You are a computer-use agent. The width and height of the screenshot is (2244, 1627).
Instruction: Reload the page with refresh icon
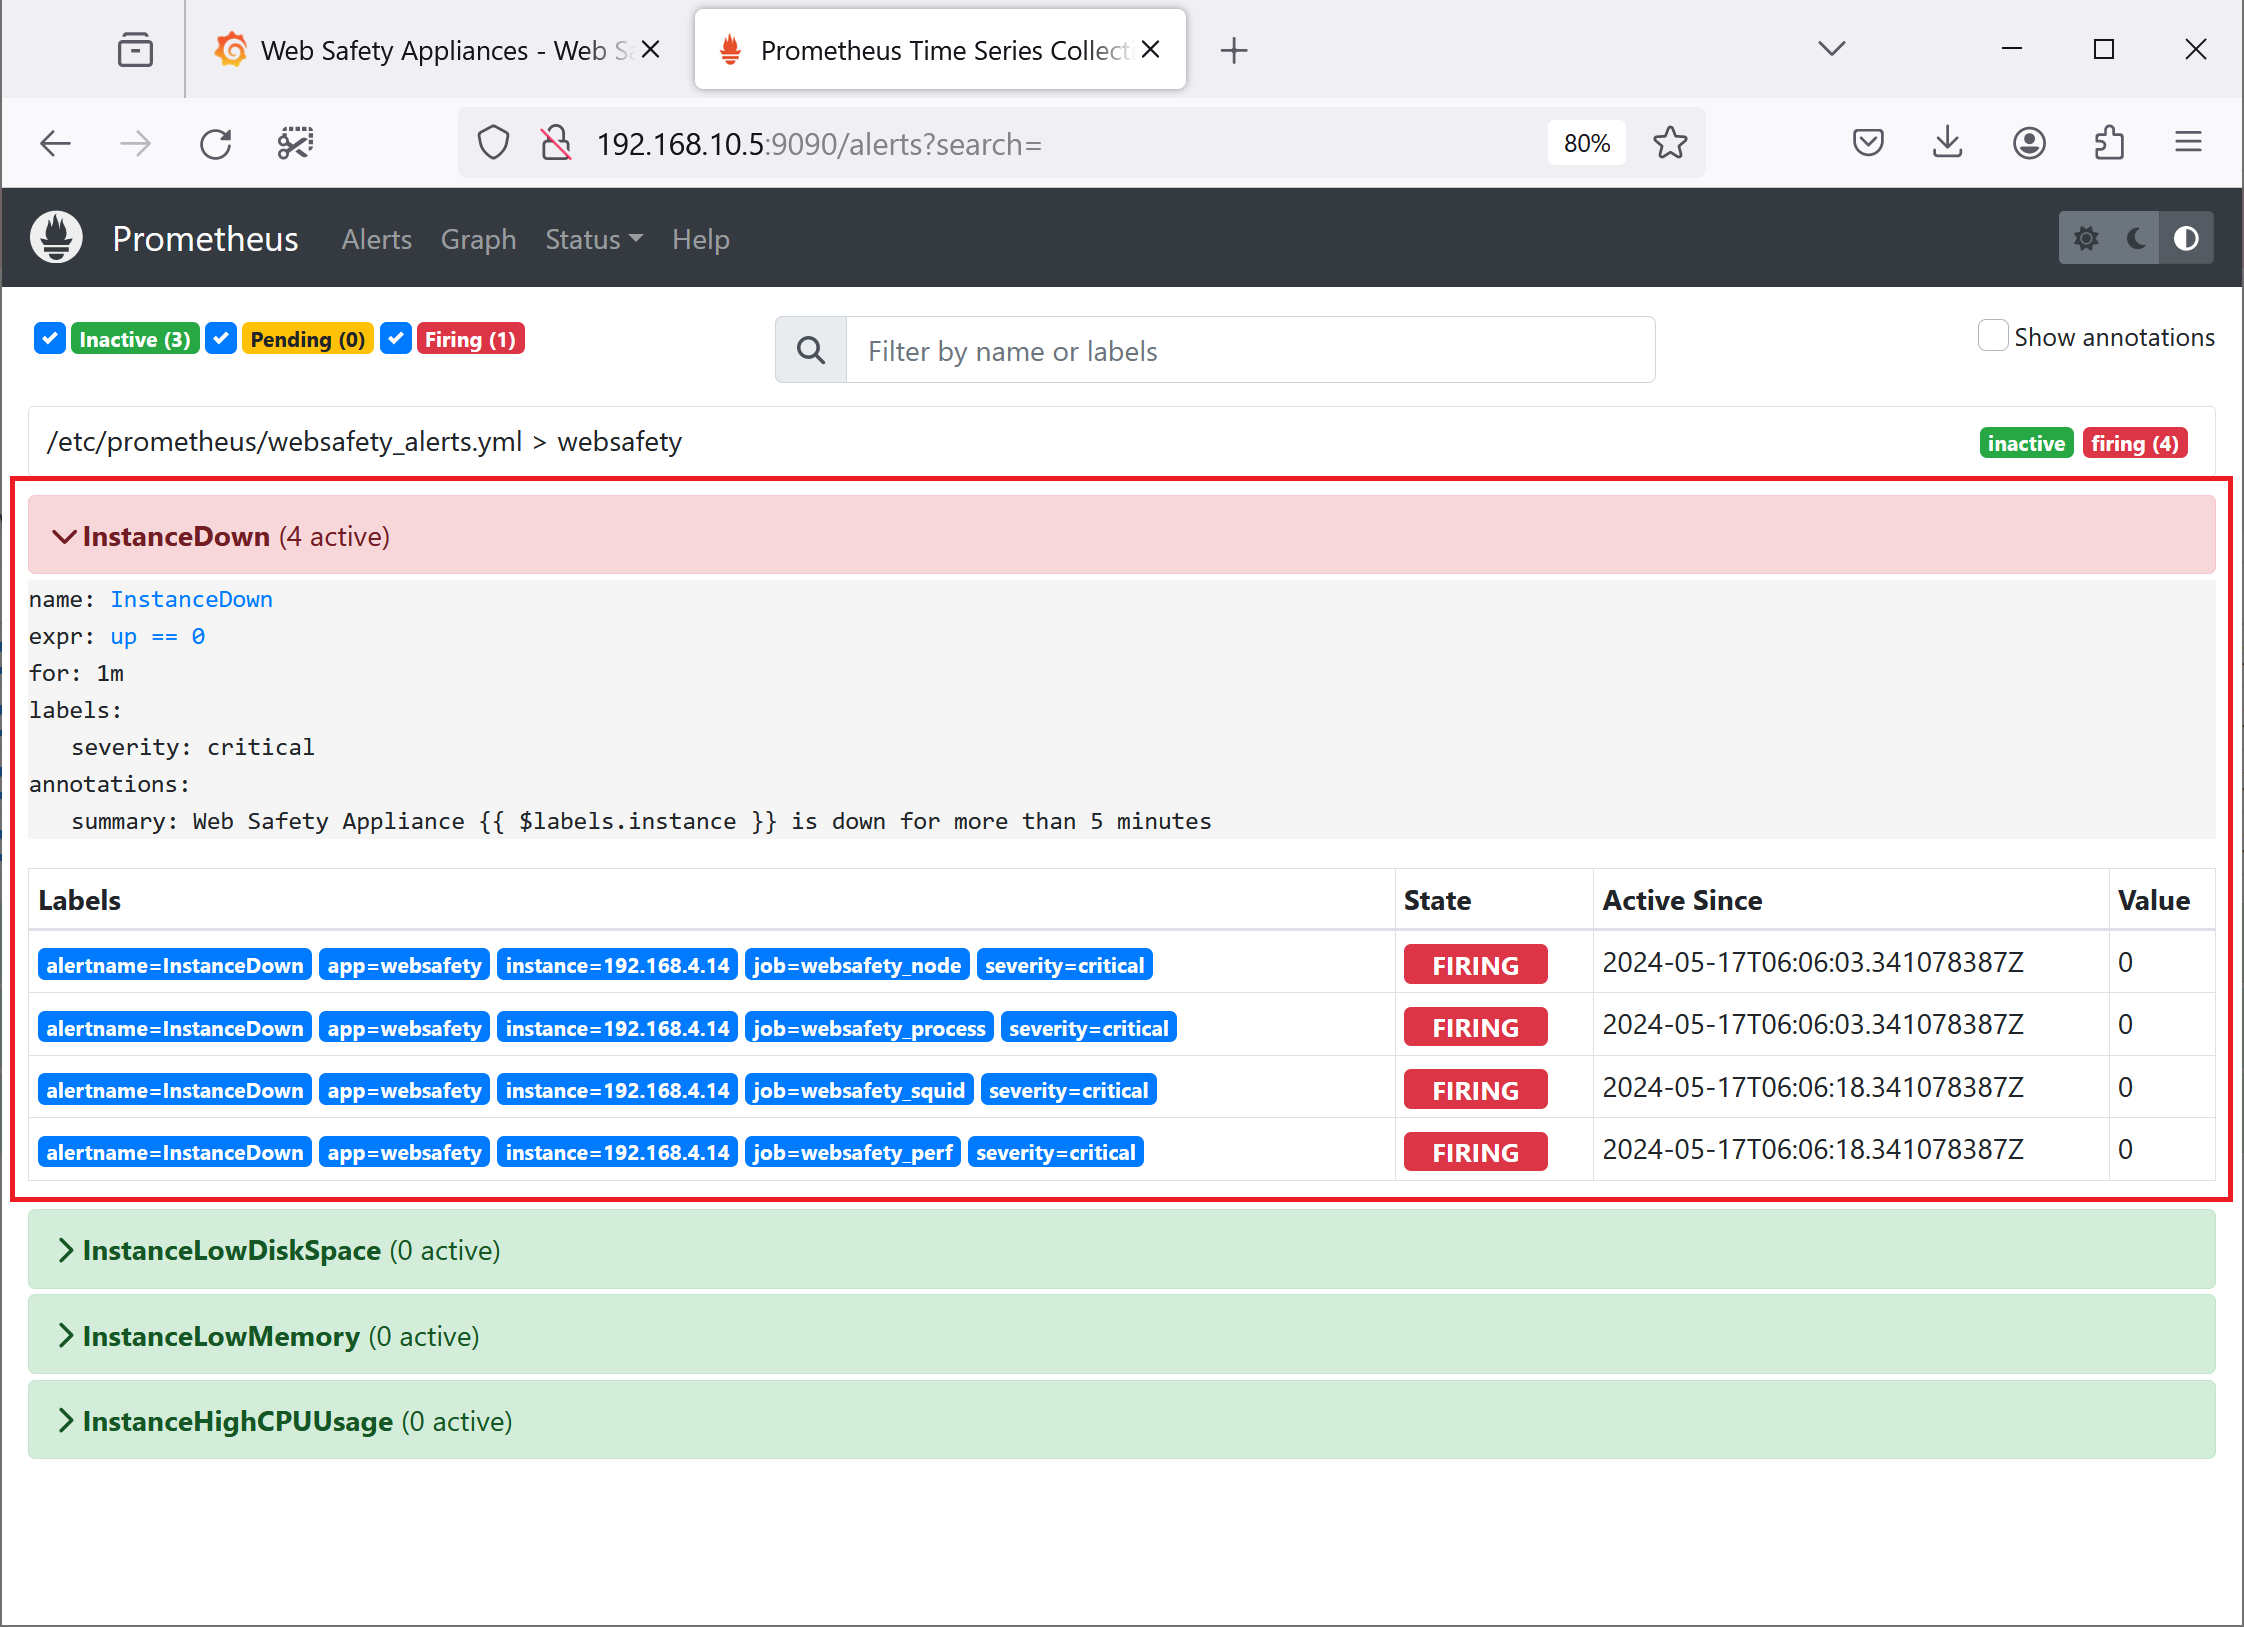coord(215,144)
